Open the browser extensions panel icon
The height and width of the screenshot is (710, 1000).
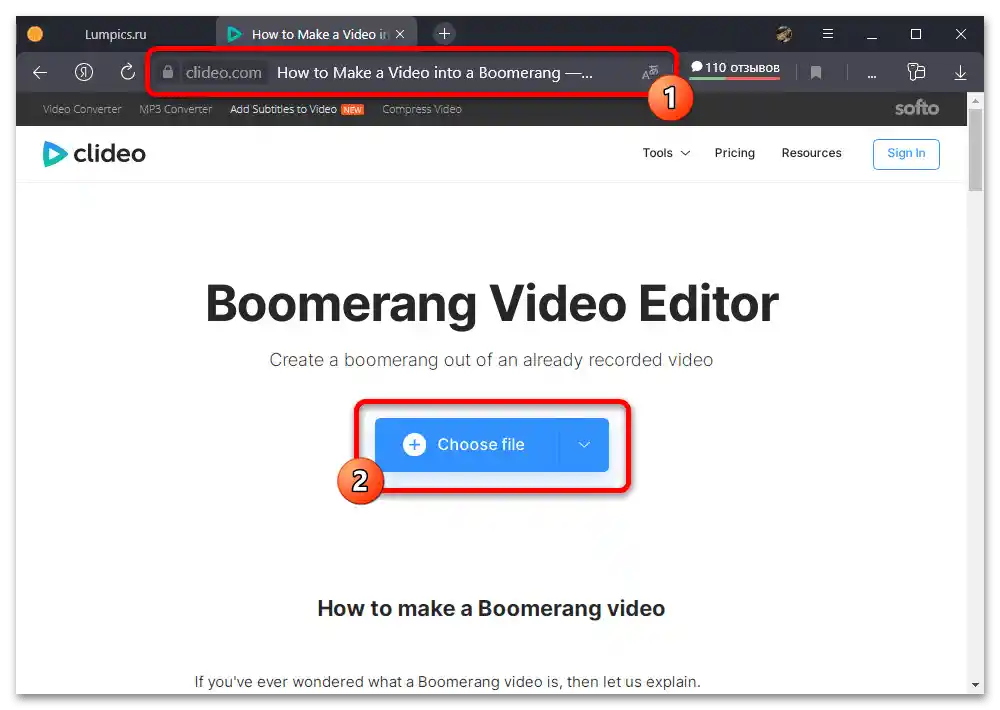coord(916,72)
